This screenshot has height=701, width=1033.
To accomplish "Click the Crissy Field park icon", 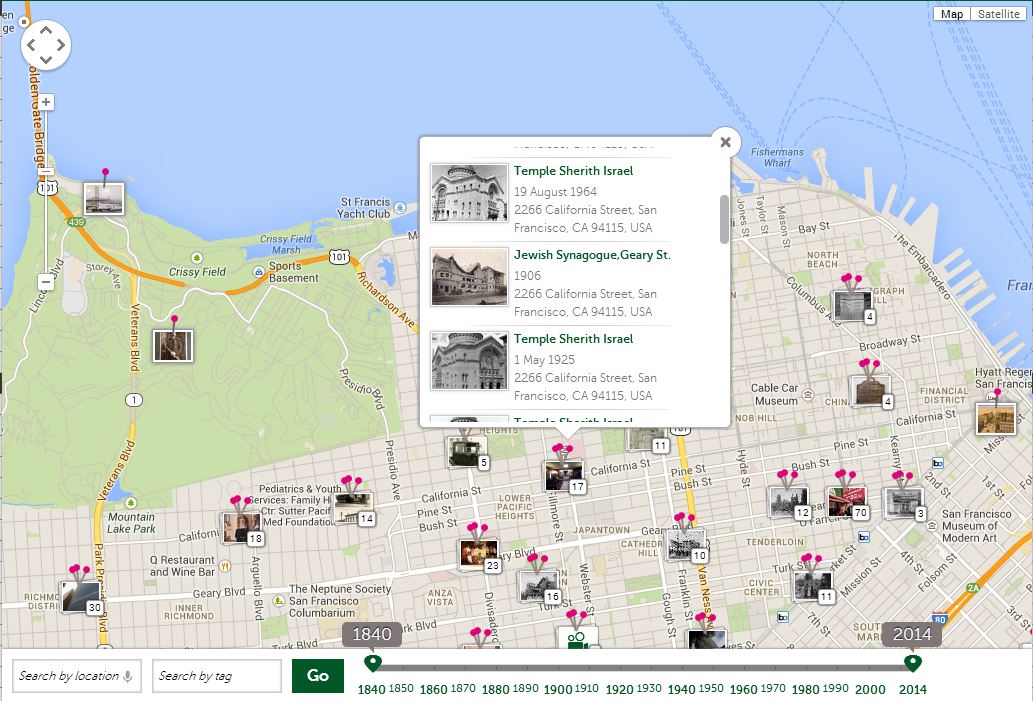I will point(196,258).
